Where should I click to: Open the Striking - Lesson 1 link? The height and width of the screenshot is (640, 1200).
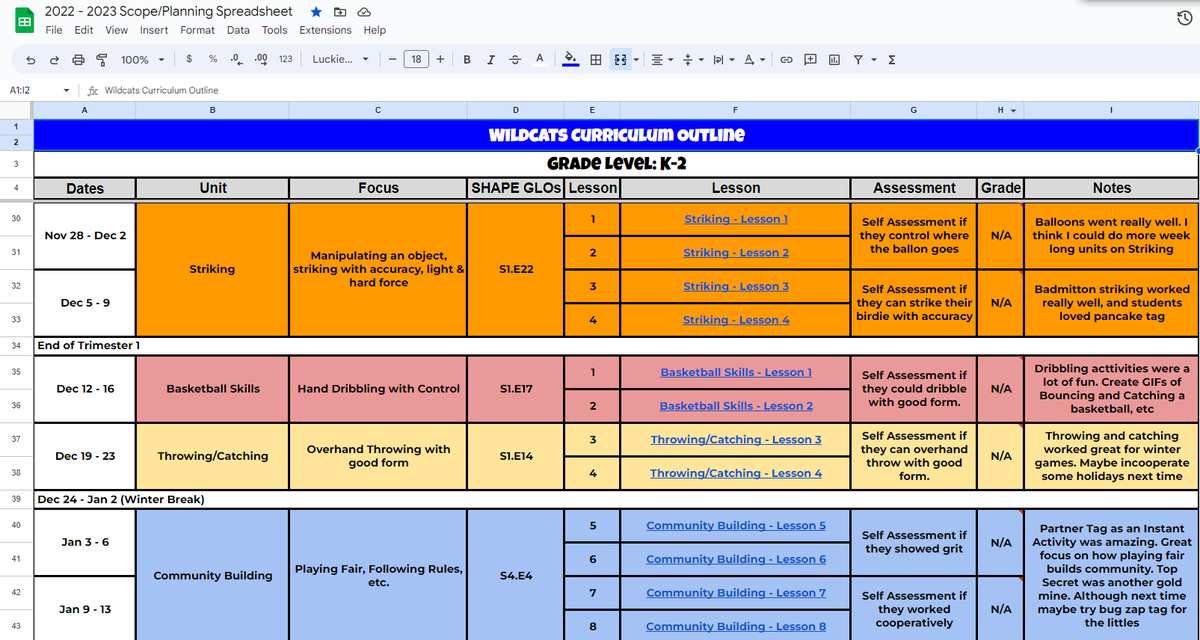pyautogui.click(x=736, y=219)
